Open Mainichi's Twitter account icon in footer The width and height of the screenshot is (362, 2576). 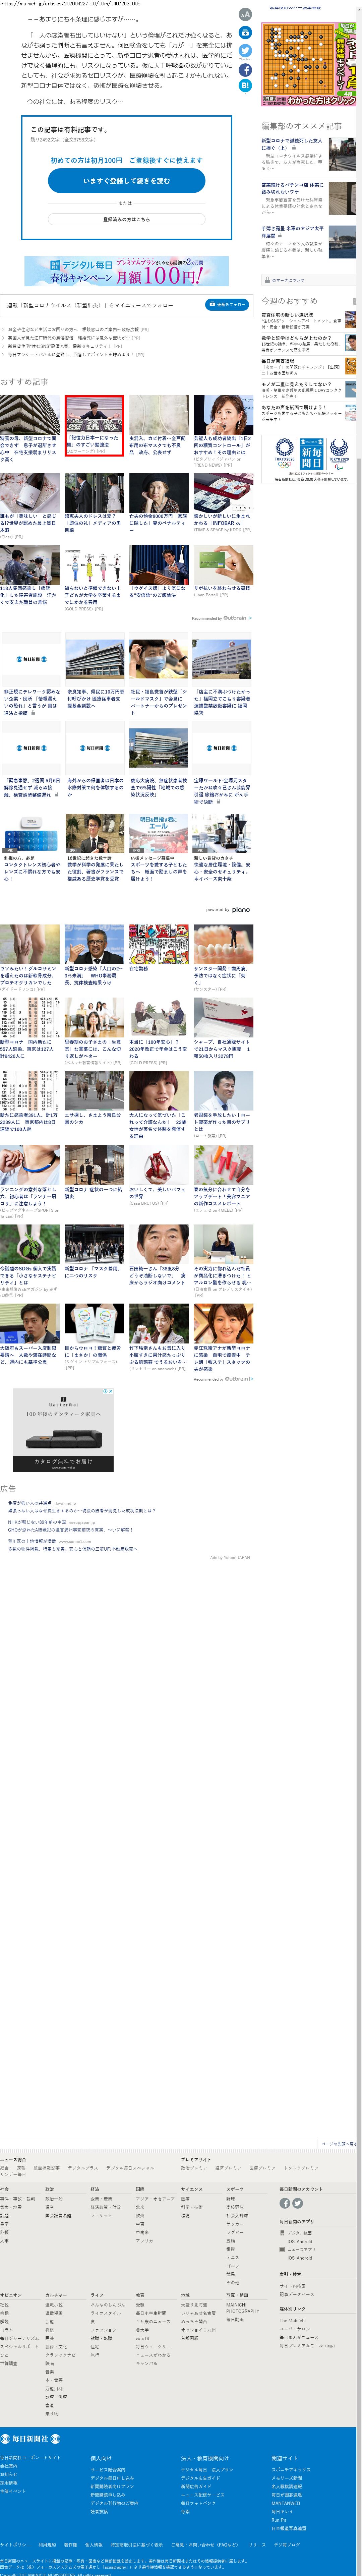(297, 2203)
